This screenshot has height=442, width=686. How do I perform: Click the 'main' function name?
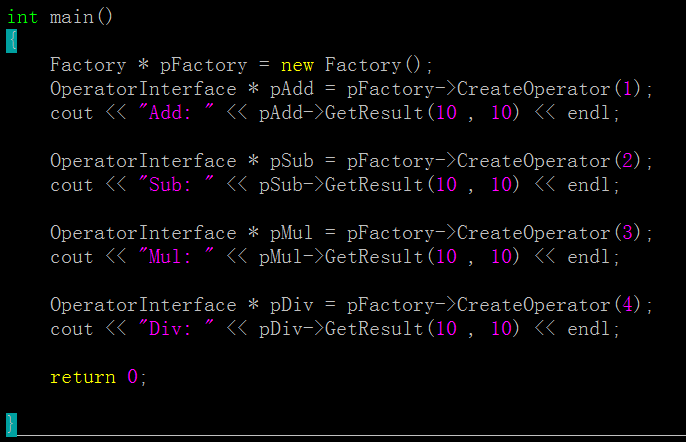point(72,18)
